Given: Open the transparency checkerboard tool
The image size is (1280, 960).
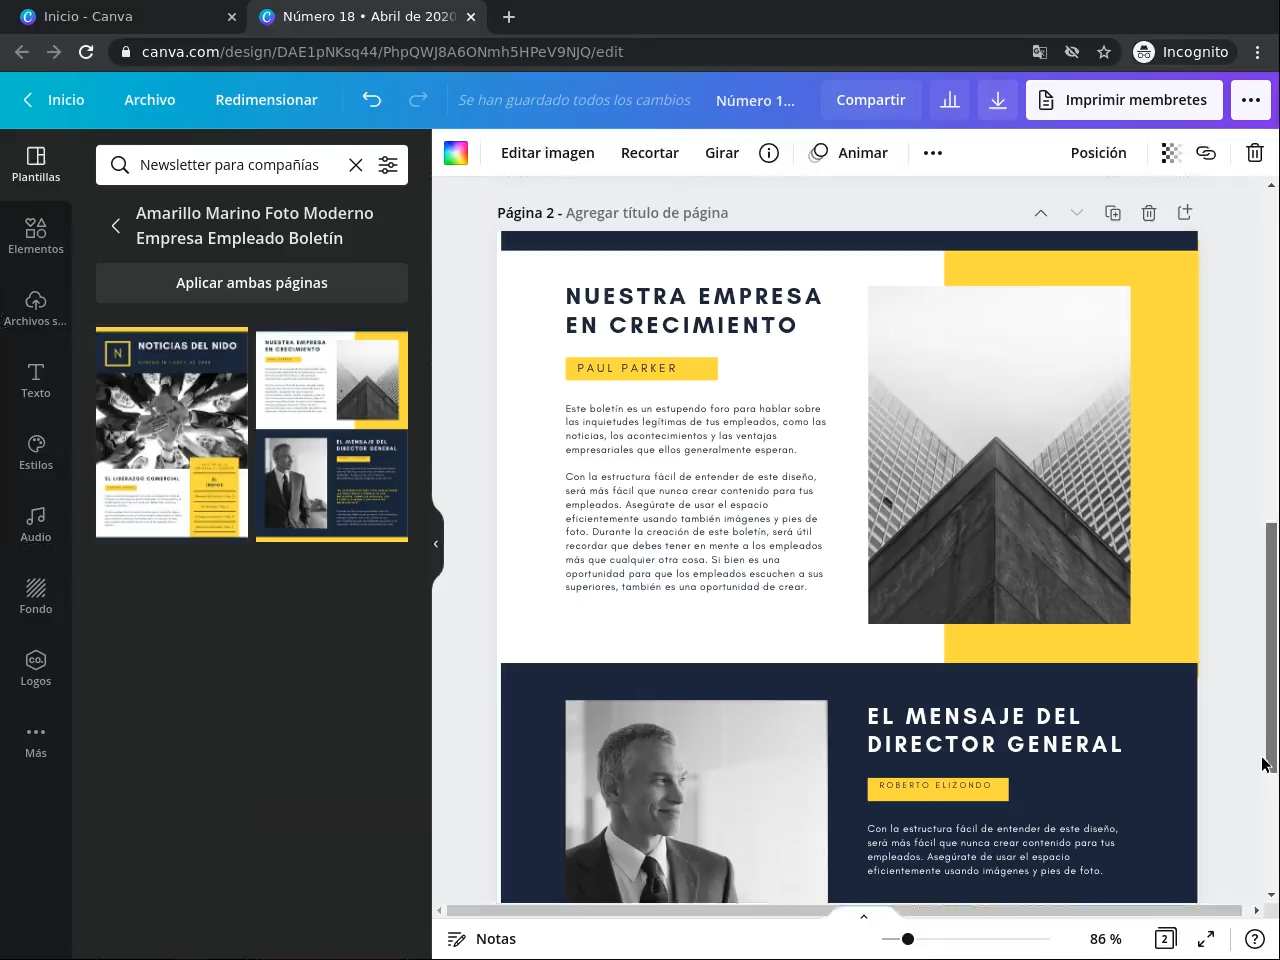Looking at the screenshot, I should 1171,153.
